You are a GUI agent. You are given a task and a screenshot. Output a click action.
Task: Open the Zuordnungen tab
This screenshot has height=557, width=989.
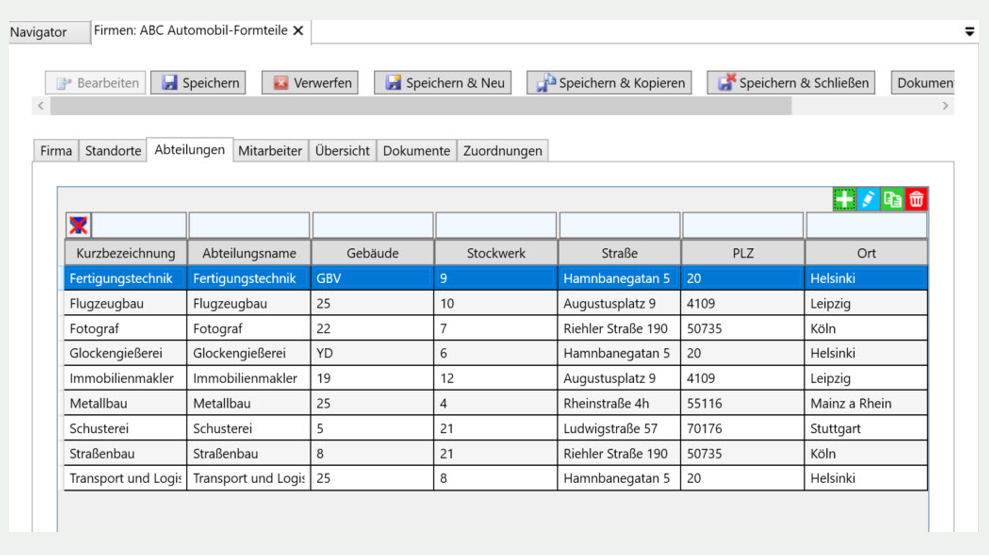[503, 151]
